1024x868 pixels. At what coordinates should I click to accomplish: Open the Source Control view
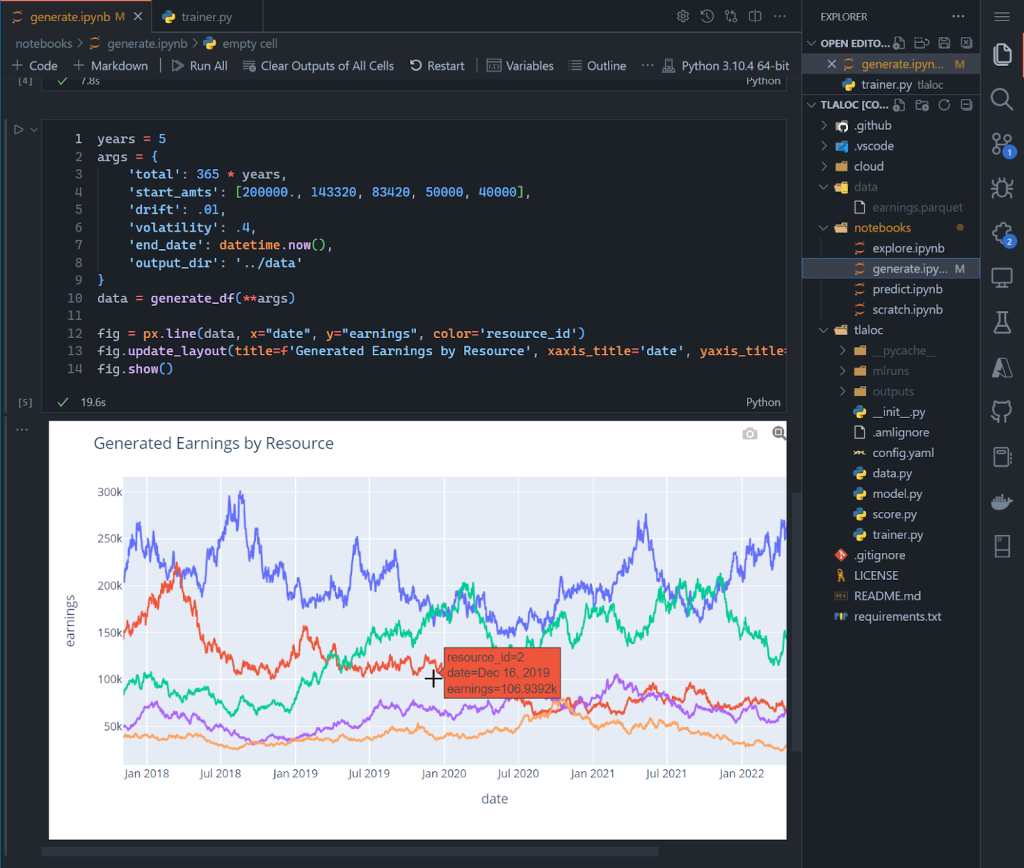[x=1001, y=144]
